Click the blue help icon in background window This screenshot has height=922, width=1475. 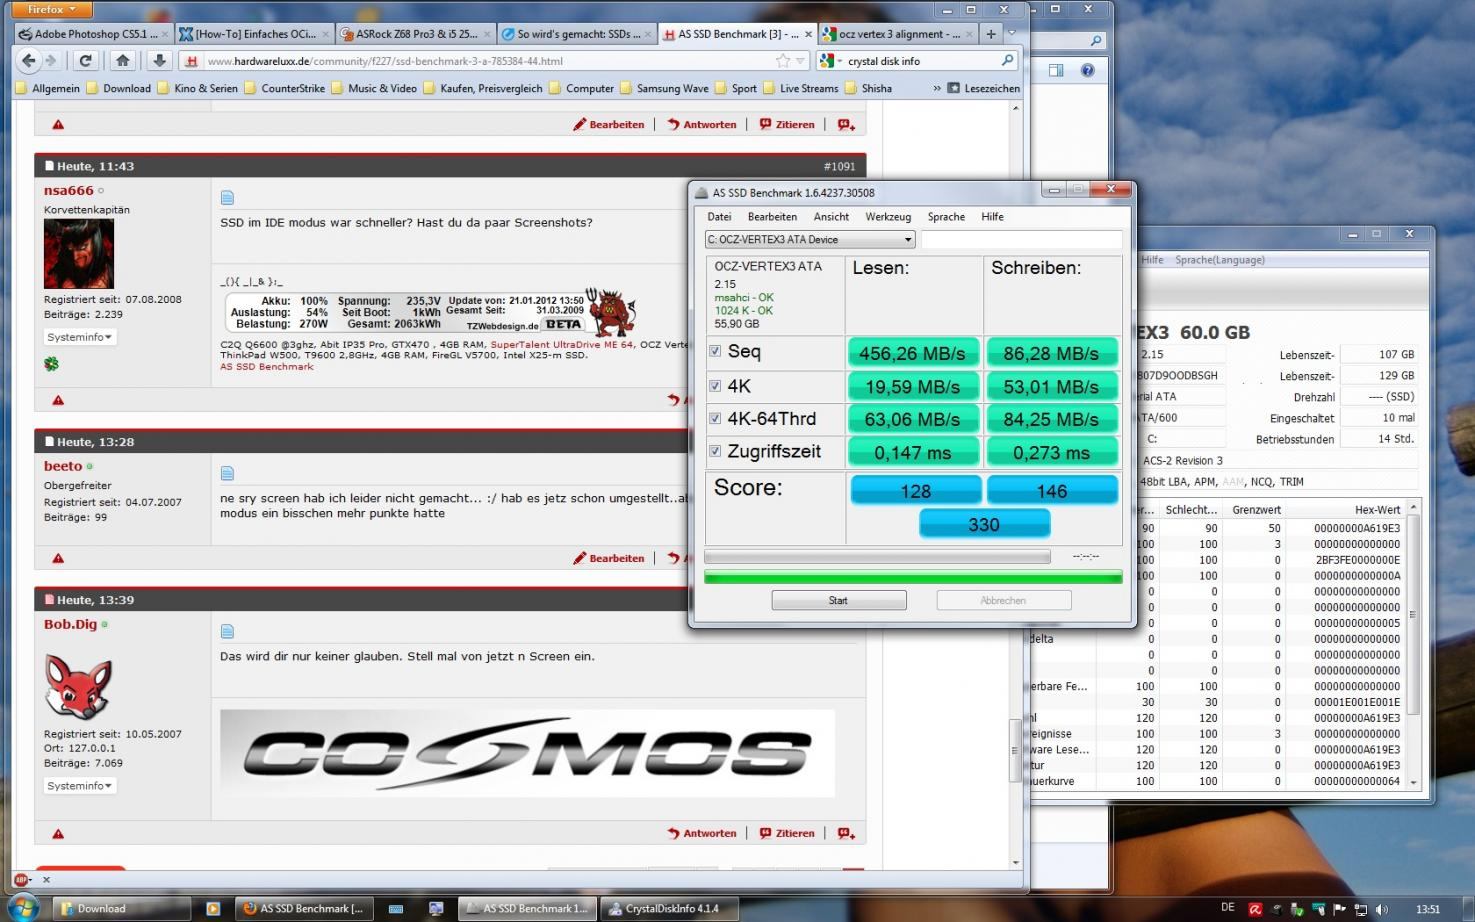(1087, 70)
